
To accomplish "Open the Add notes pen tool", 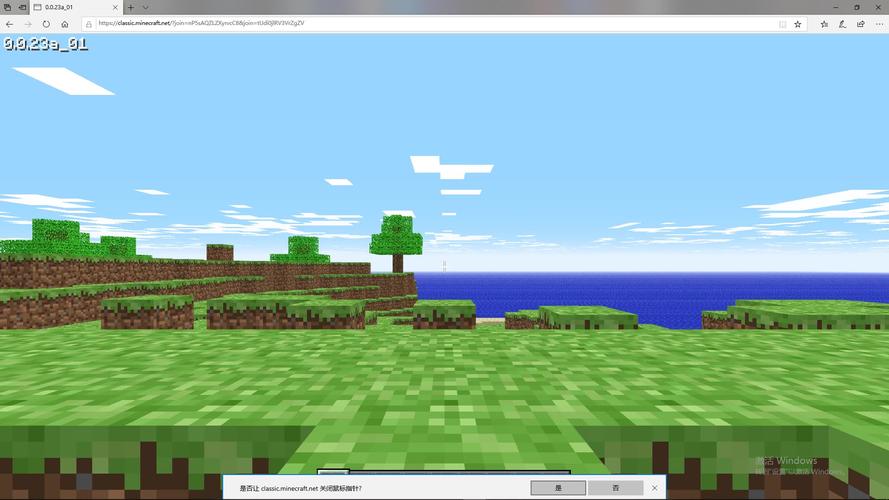I will 842,24.
